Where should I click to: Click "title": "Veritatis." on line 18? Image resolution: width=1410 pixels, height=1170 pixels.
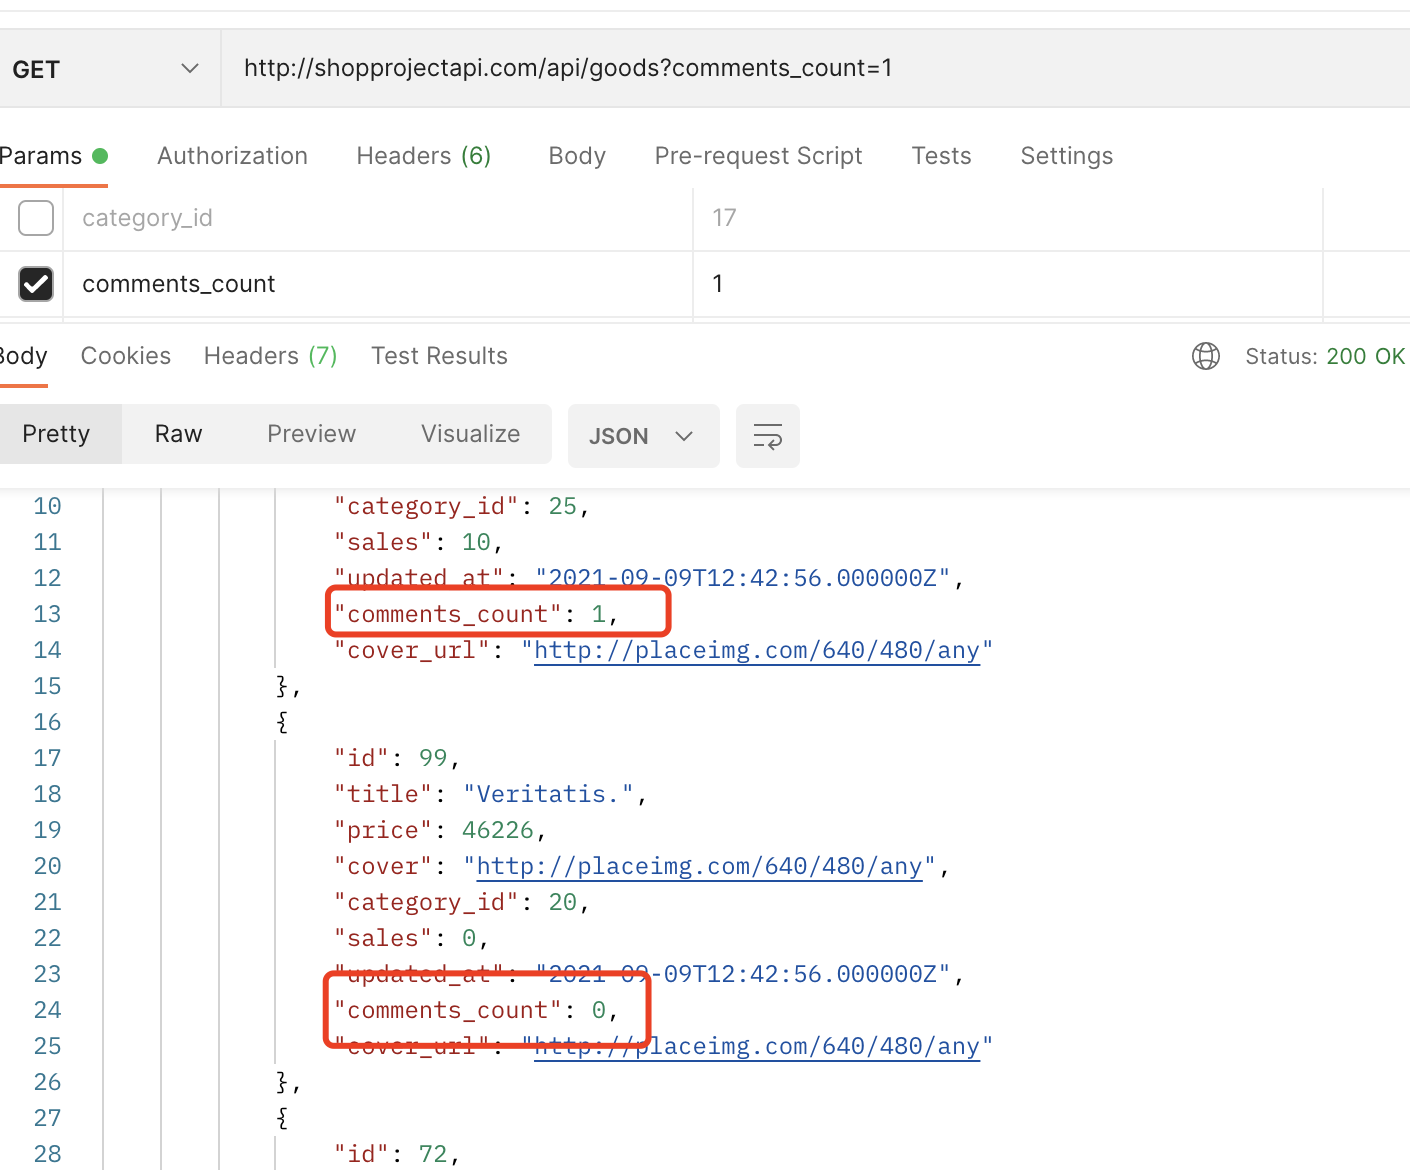pos(490,794)
